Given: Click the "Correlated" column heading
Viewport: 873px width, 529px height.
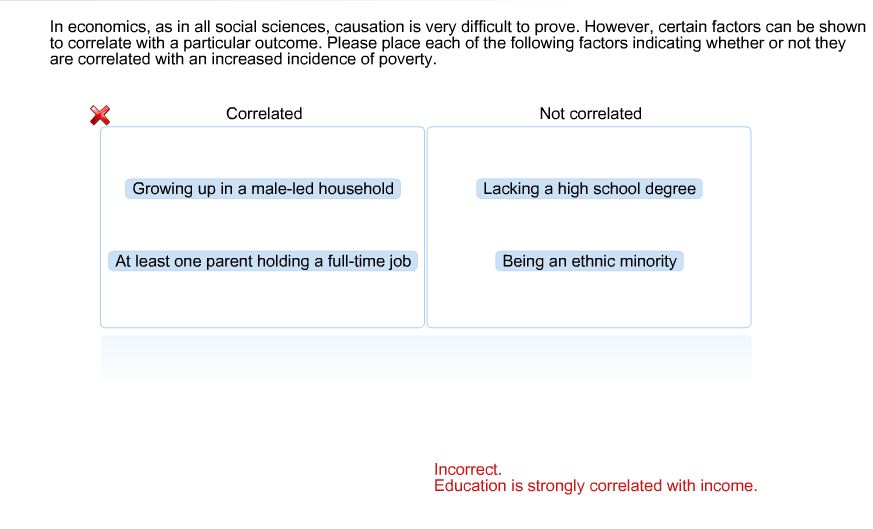Looking at the screenshot, I should [x=264, y=114].
